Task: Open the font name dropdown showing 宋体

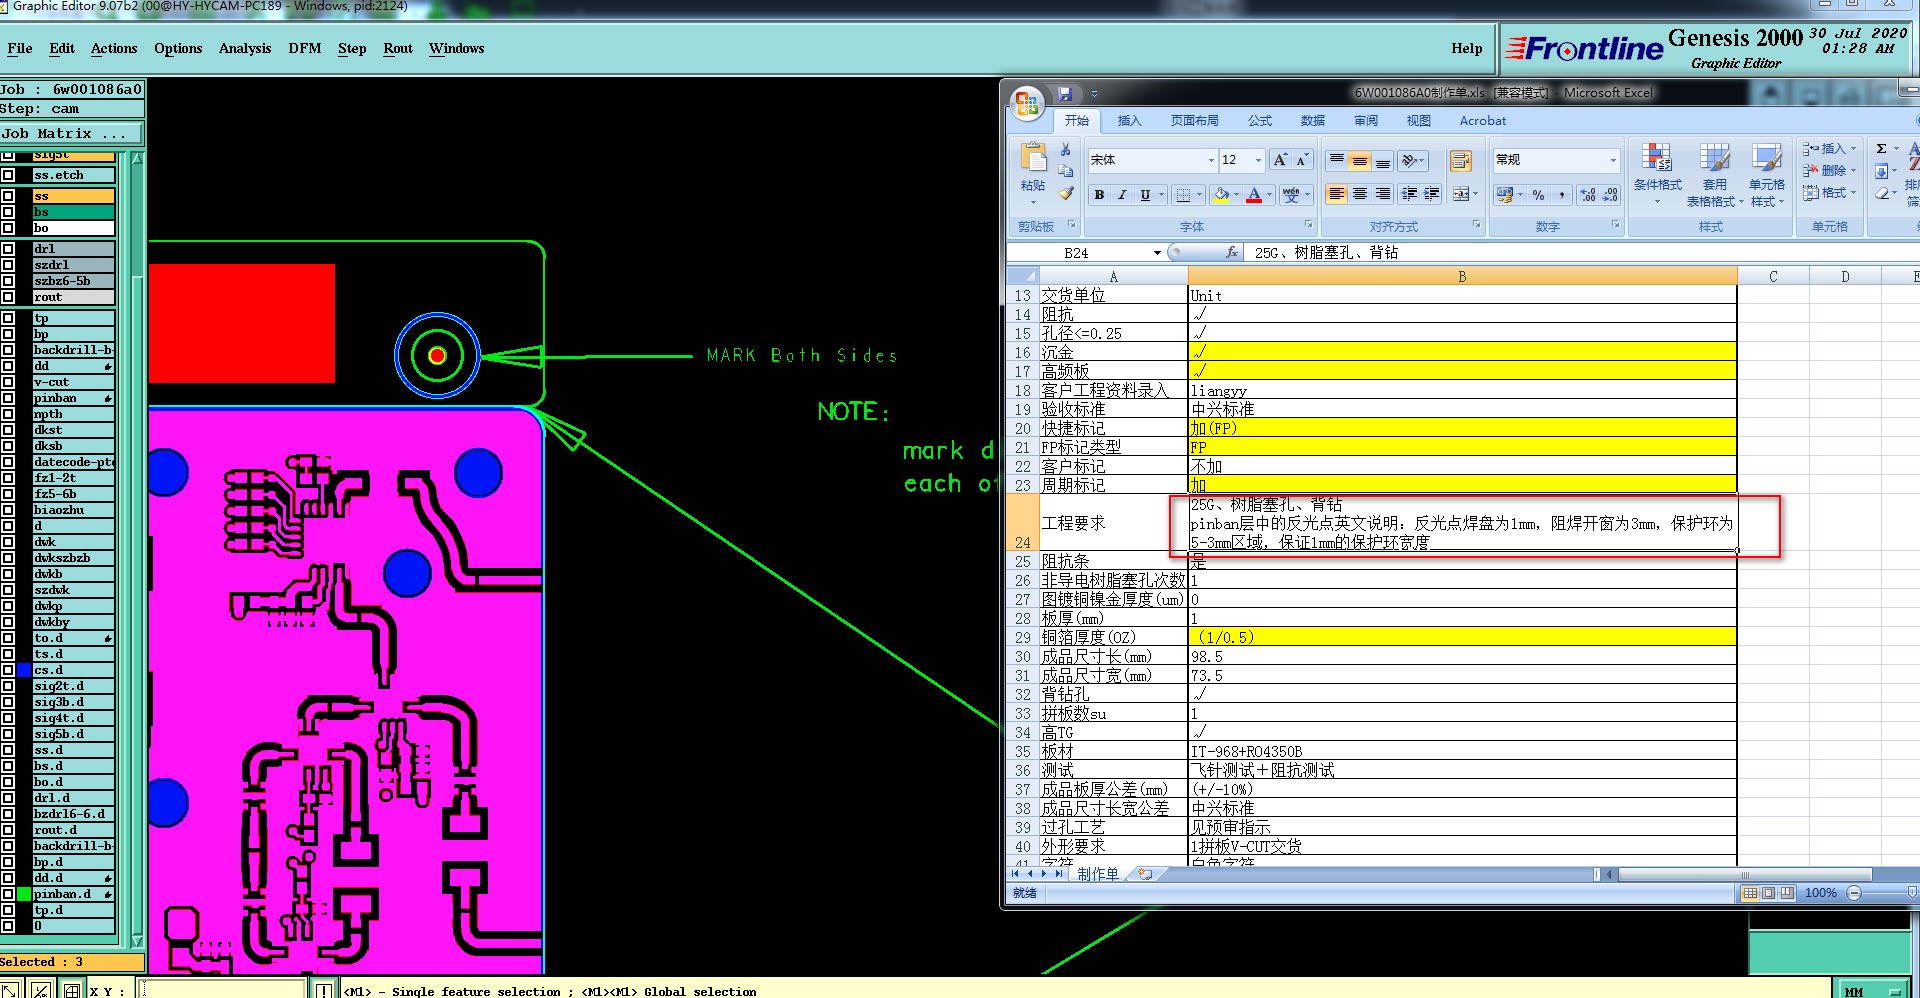Action: click(x=1211, y=160)
